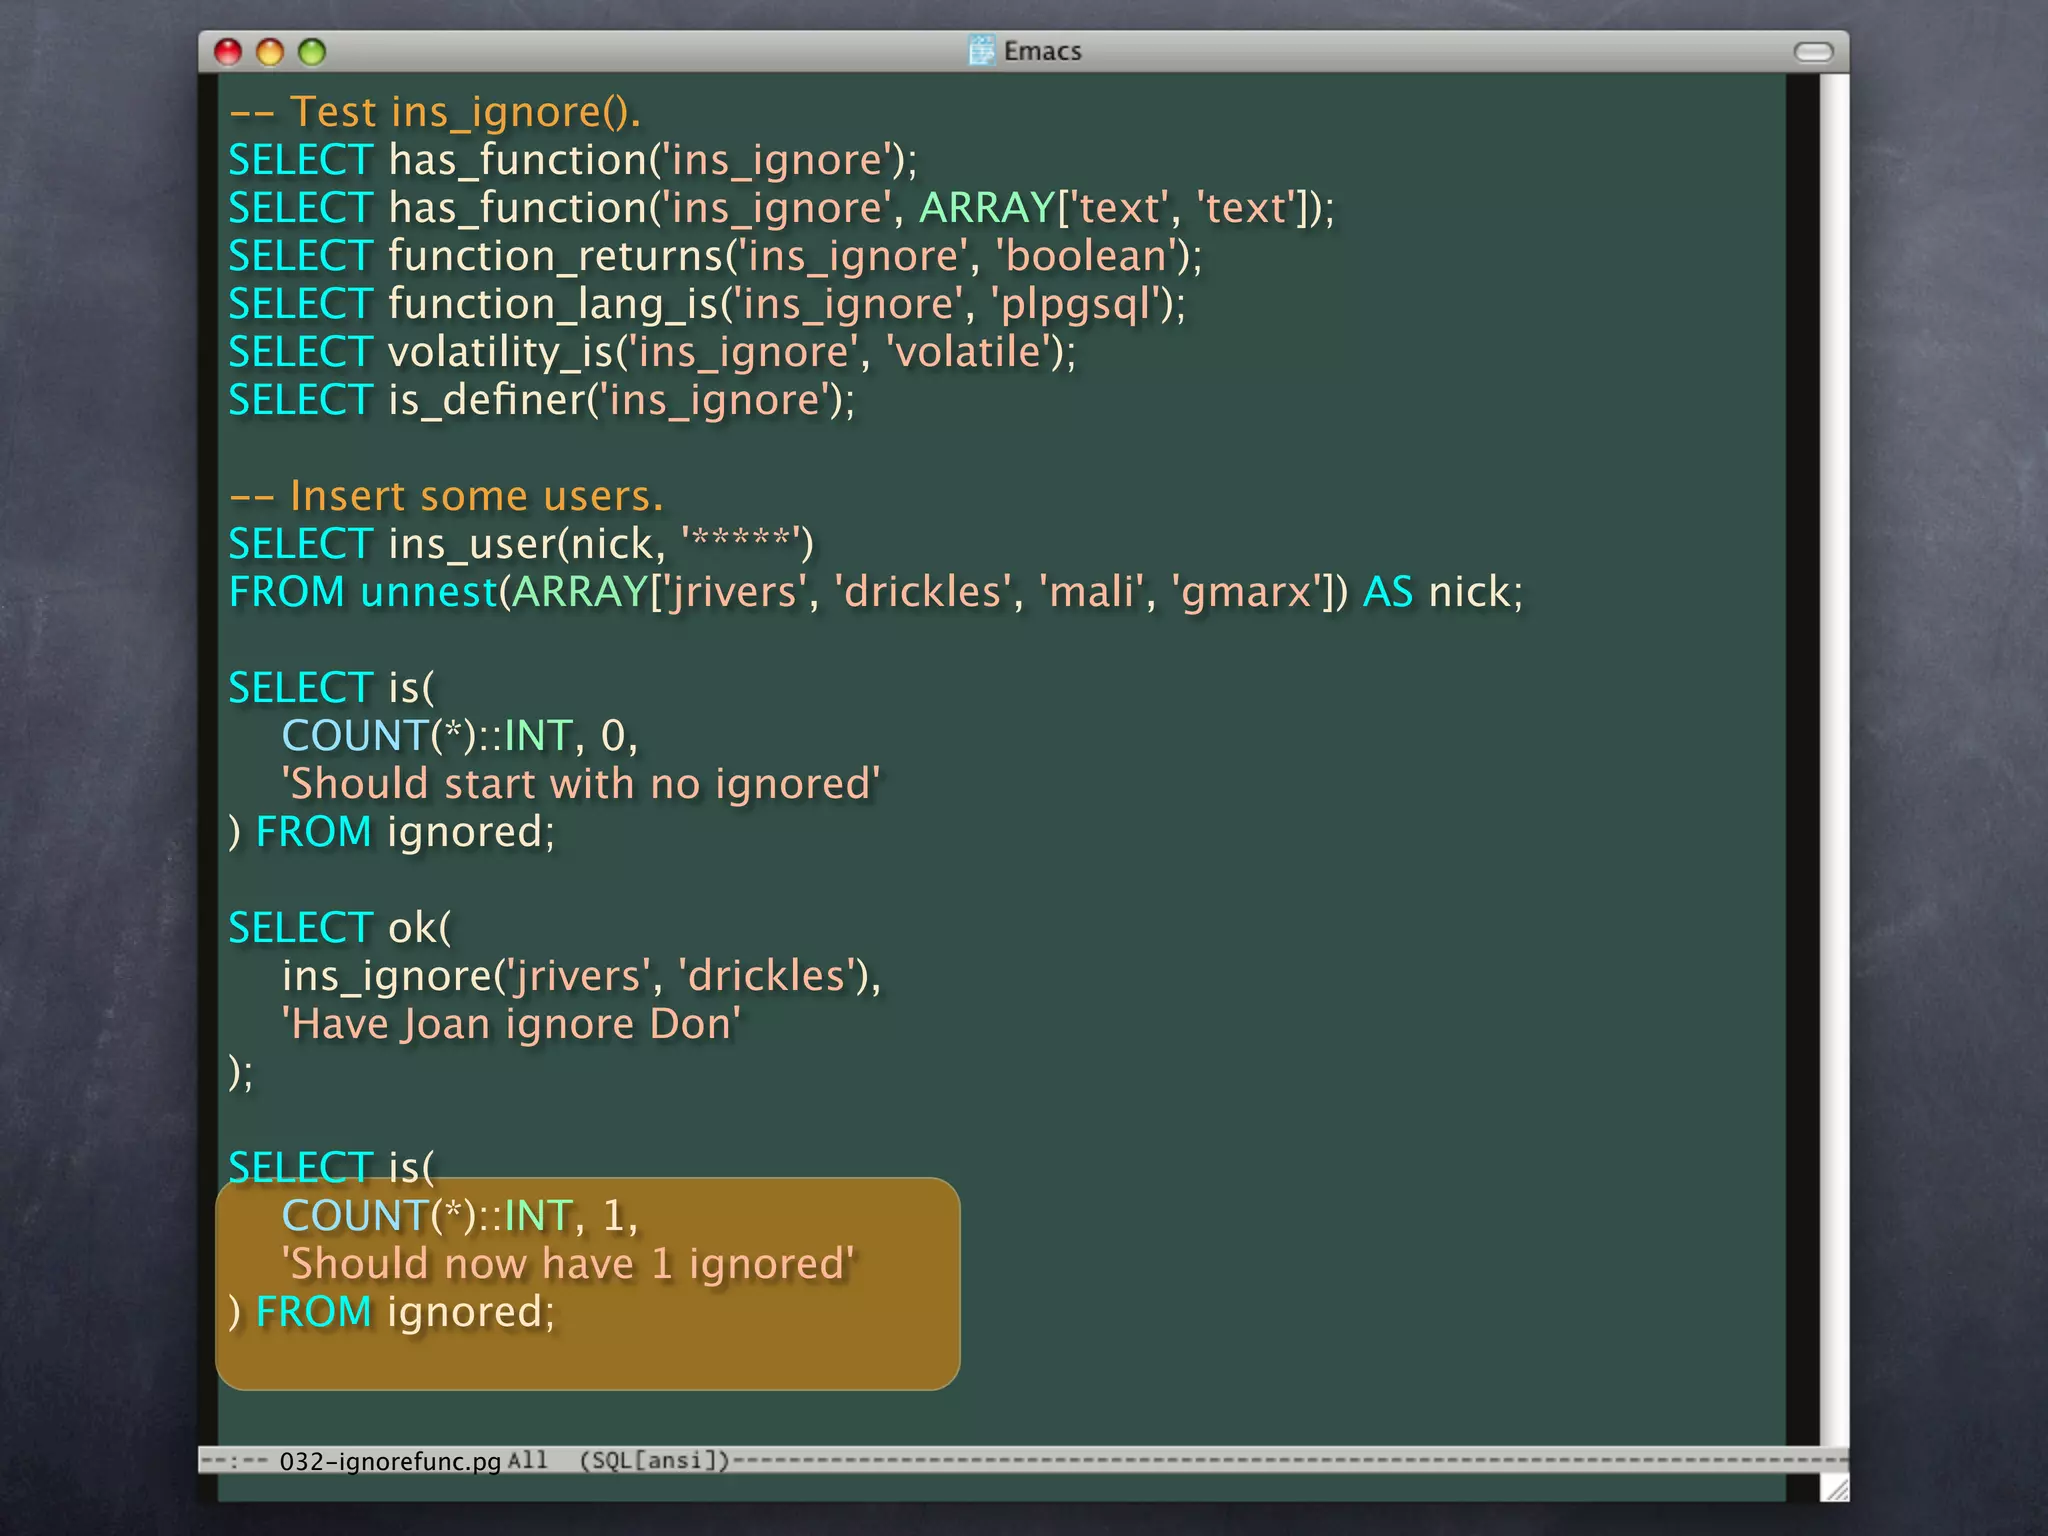Click 'unnest' keyword in FROM line

(429, 592)
